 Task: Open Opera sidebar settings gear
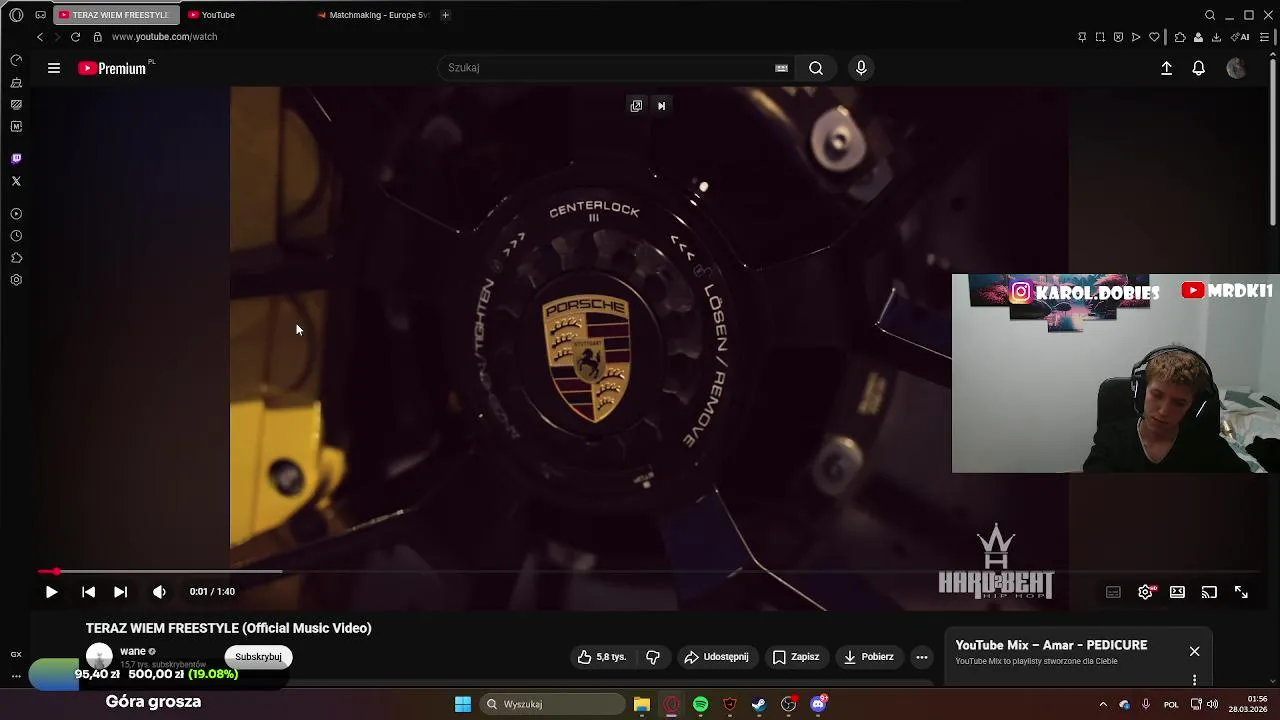pyautogui.click(x=16, y=280)
